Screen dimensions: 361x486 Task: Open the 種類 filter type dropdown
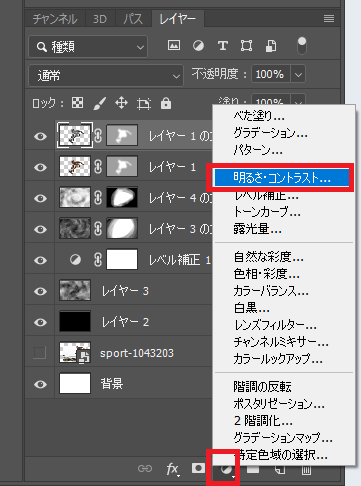(88, 47)
